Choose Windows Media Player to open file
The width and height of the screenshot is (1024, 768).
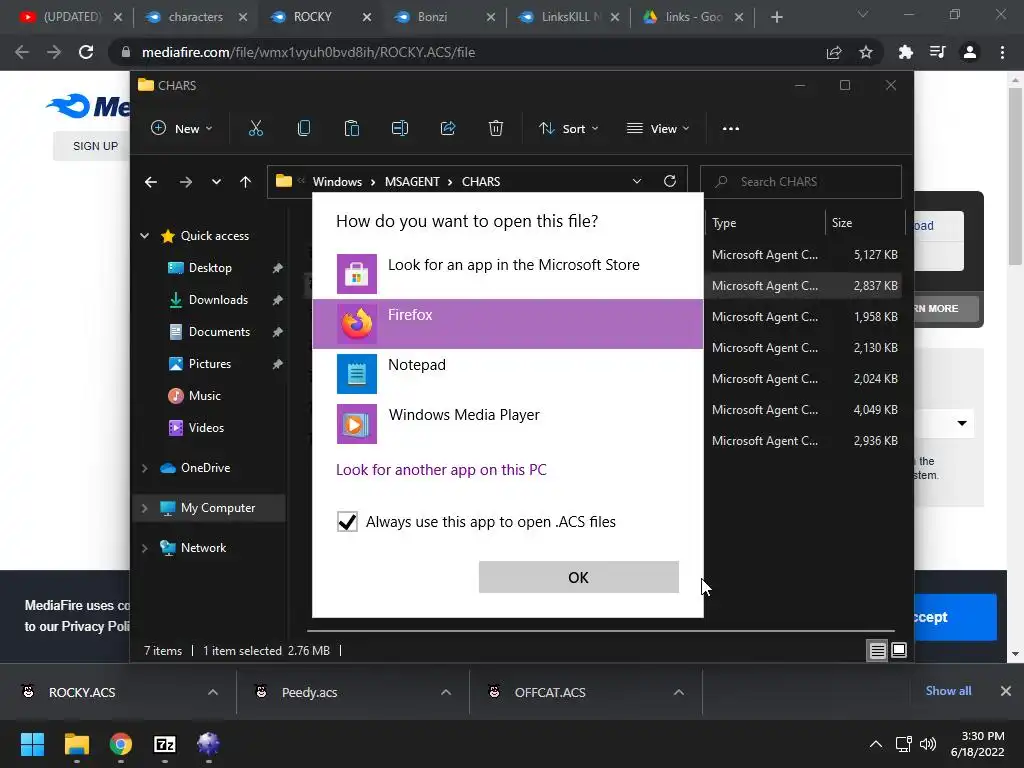click(x=507, y=424)
